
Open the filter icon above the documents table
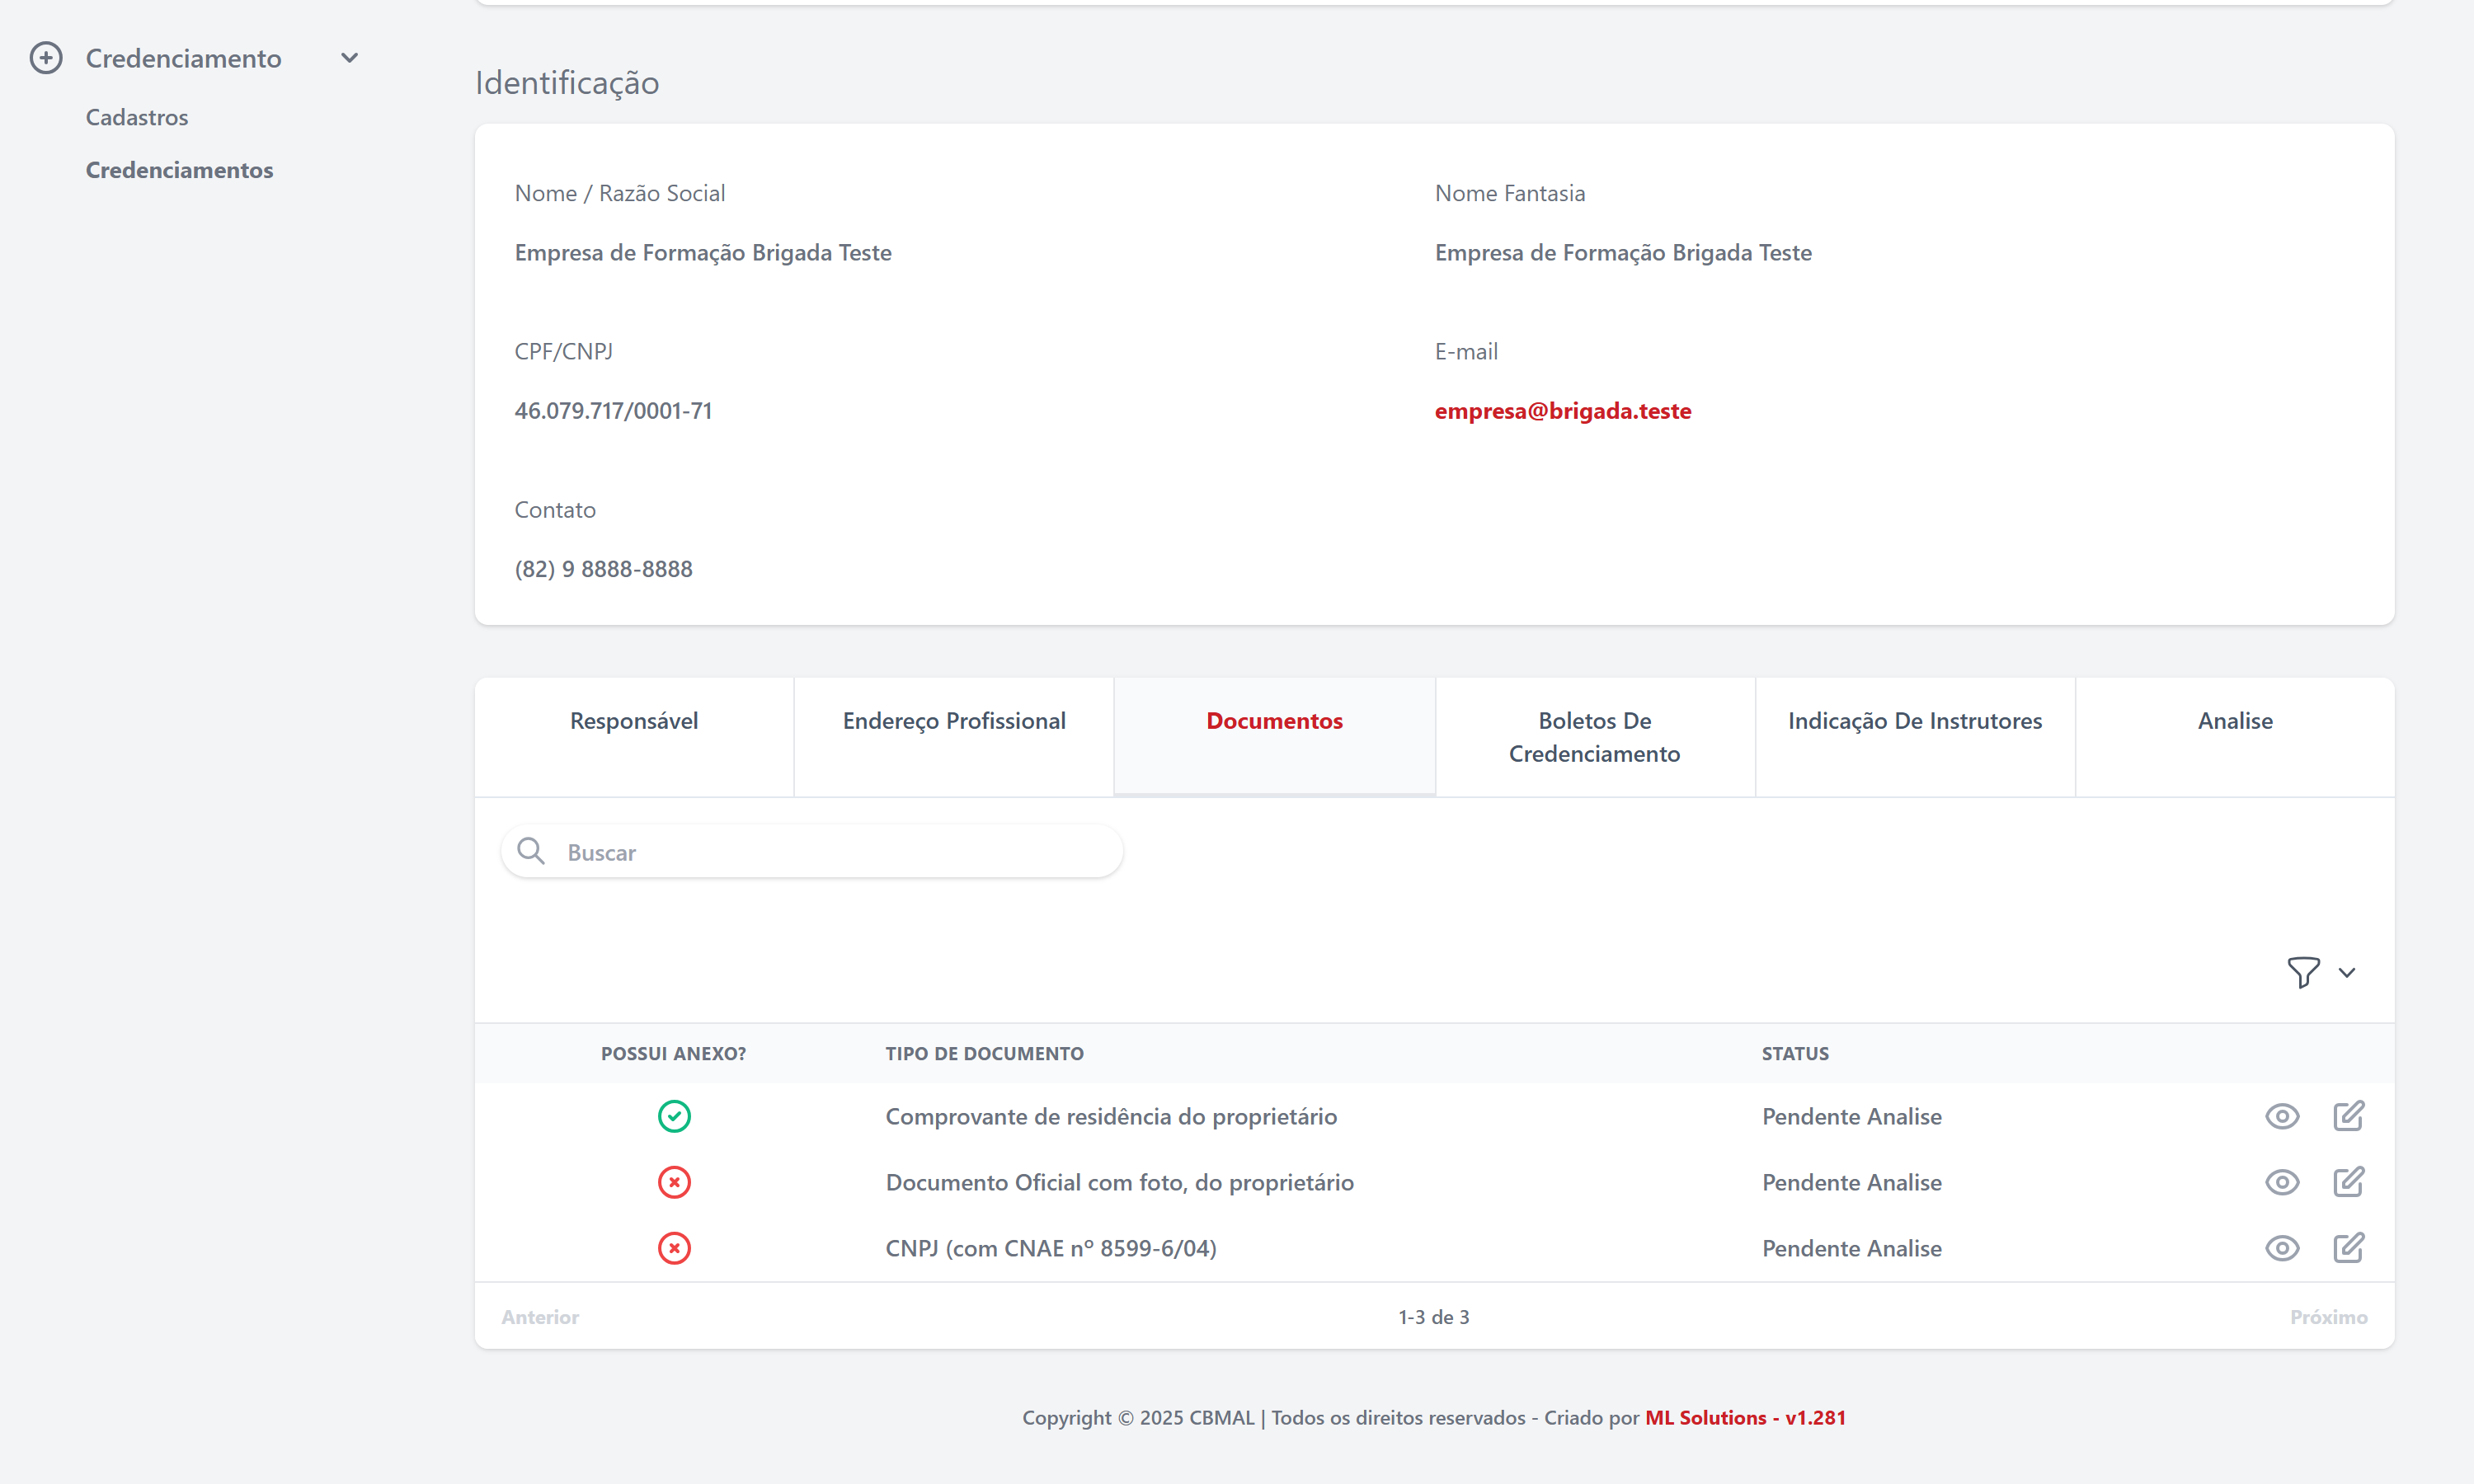click(2302, 972)
